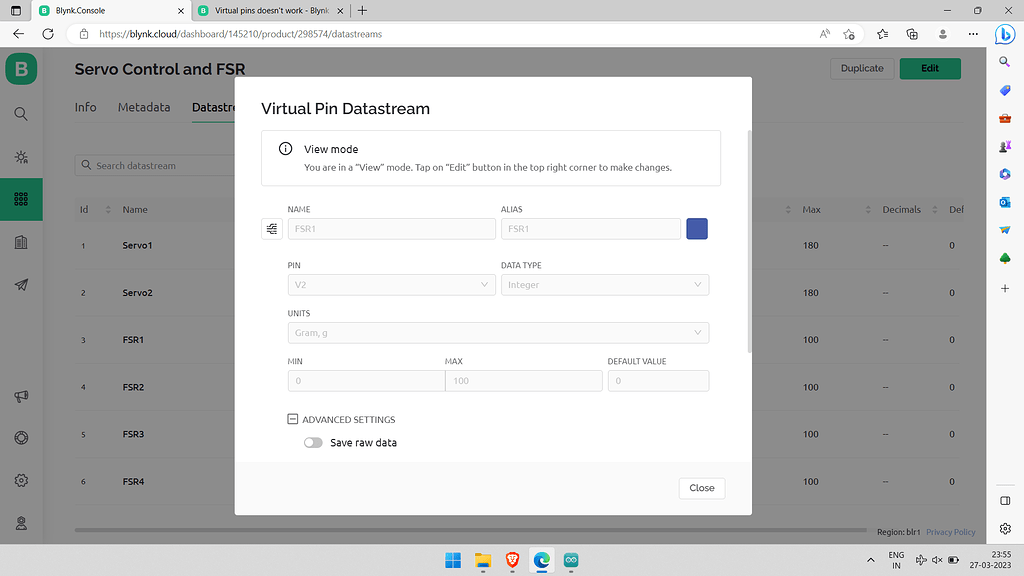1024x576 pixels.
Task: Switch to the Metadata tab
Action: click(x=143, y=107)
